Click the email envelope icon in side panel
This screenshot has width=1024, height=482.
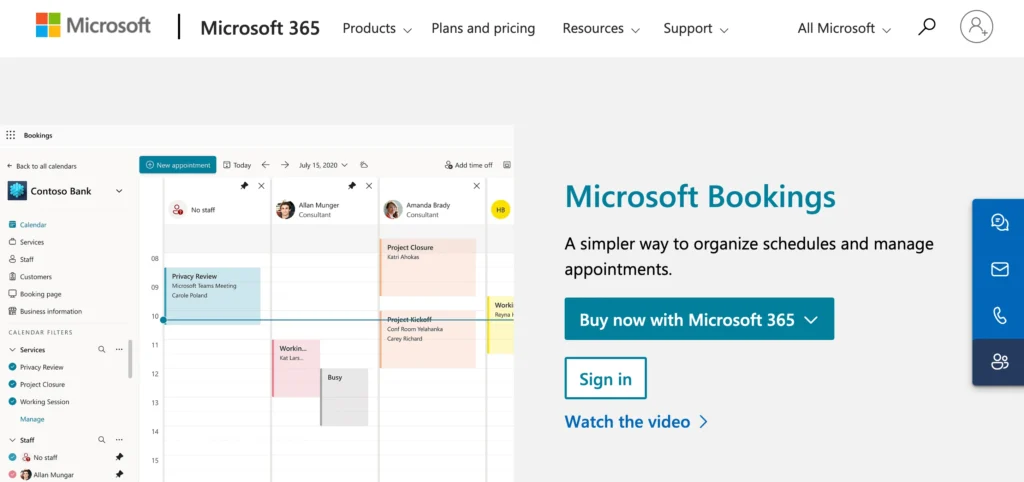point(999,269)
